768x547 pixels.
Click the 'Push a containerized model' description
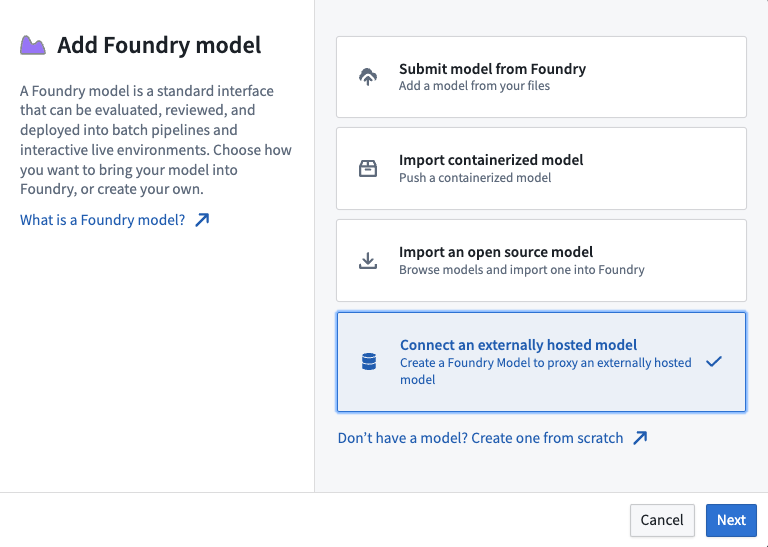[475, 178]
